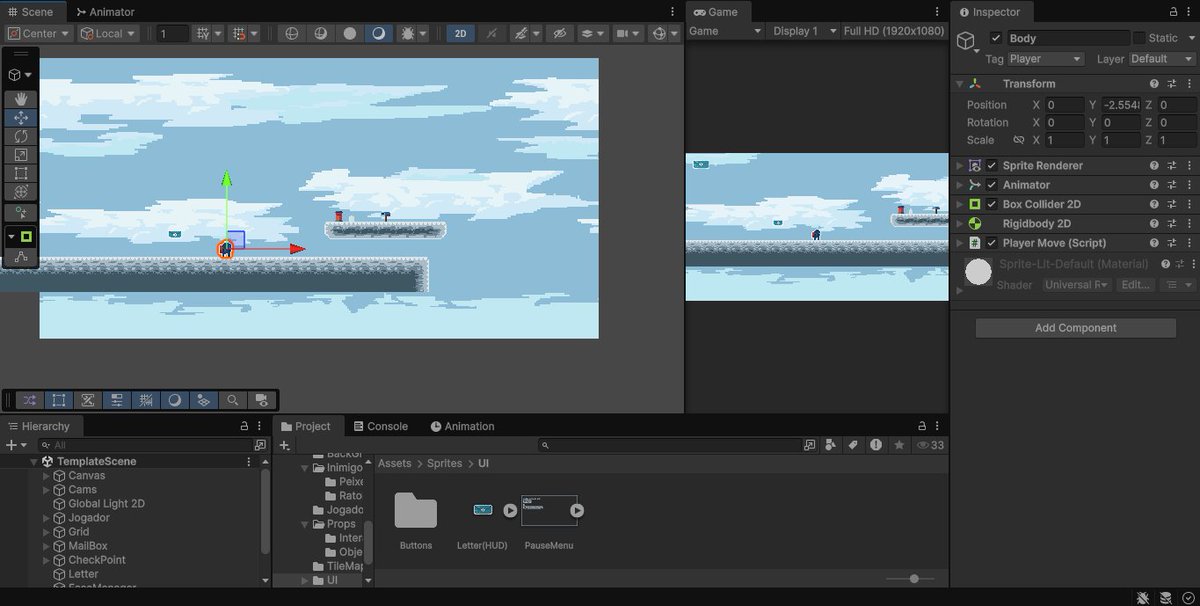Select the combined Transform tool
1200x606 pixels.
pos(20,191)
